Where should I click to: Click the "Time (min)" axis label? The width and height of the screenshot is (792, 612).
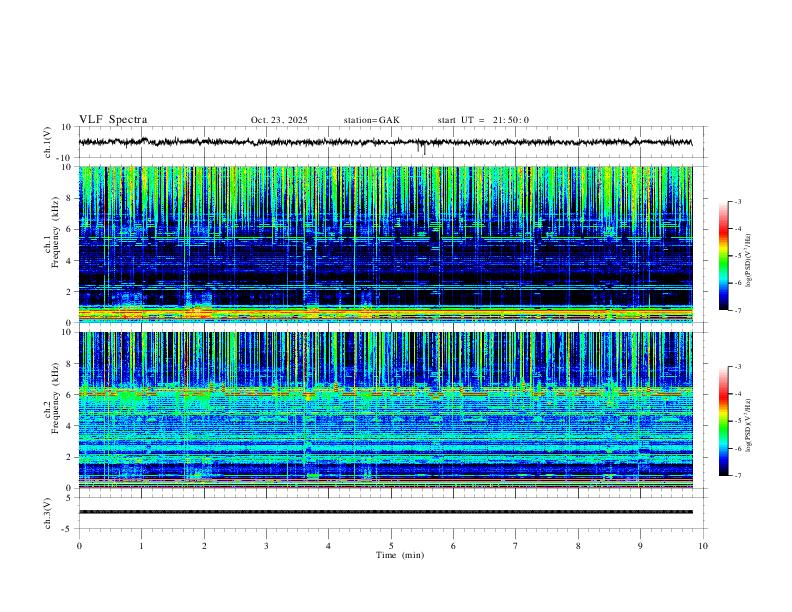click(400, 555)
